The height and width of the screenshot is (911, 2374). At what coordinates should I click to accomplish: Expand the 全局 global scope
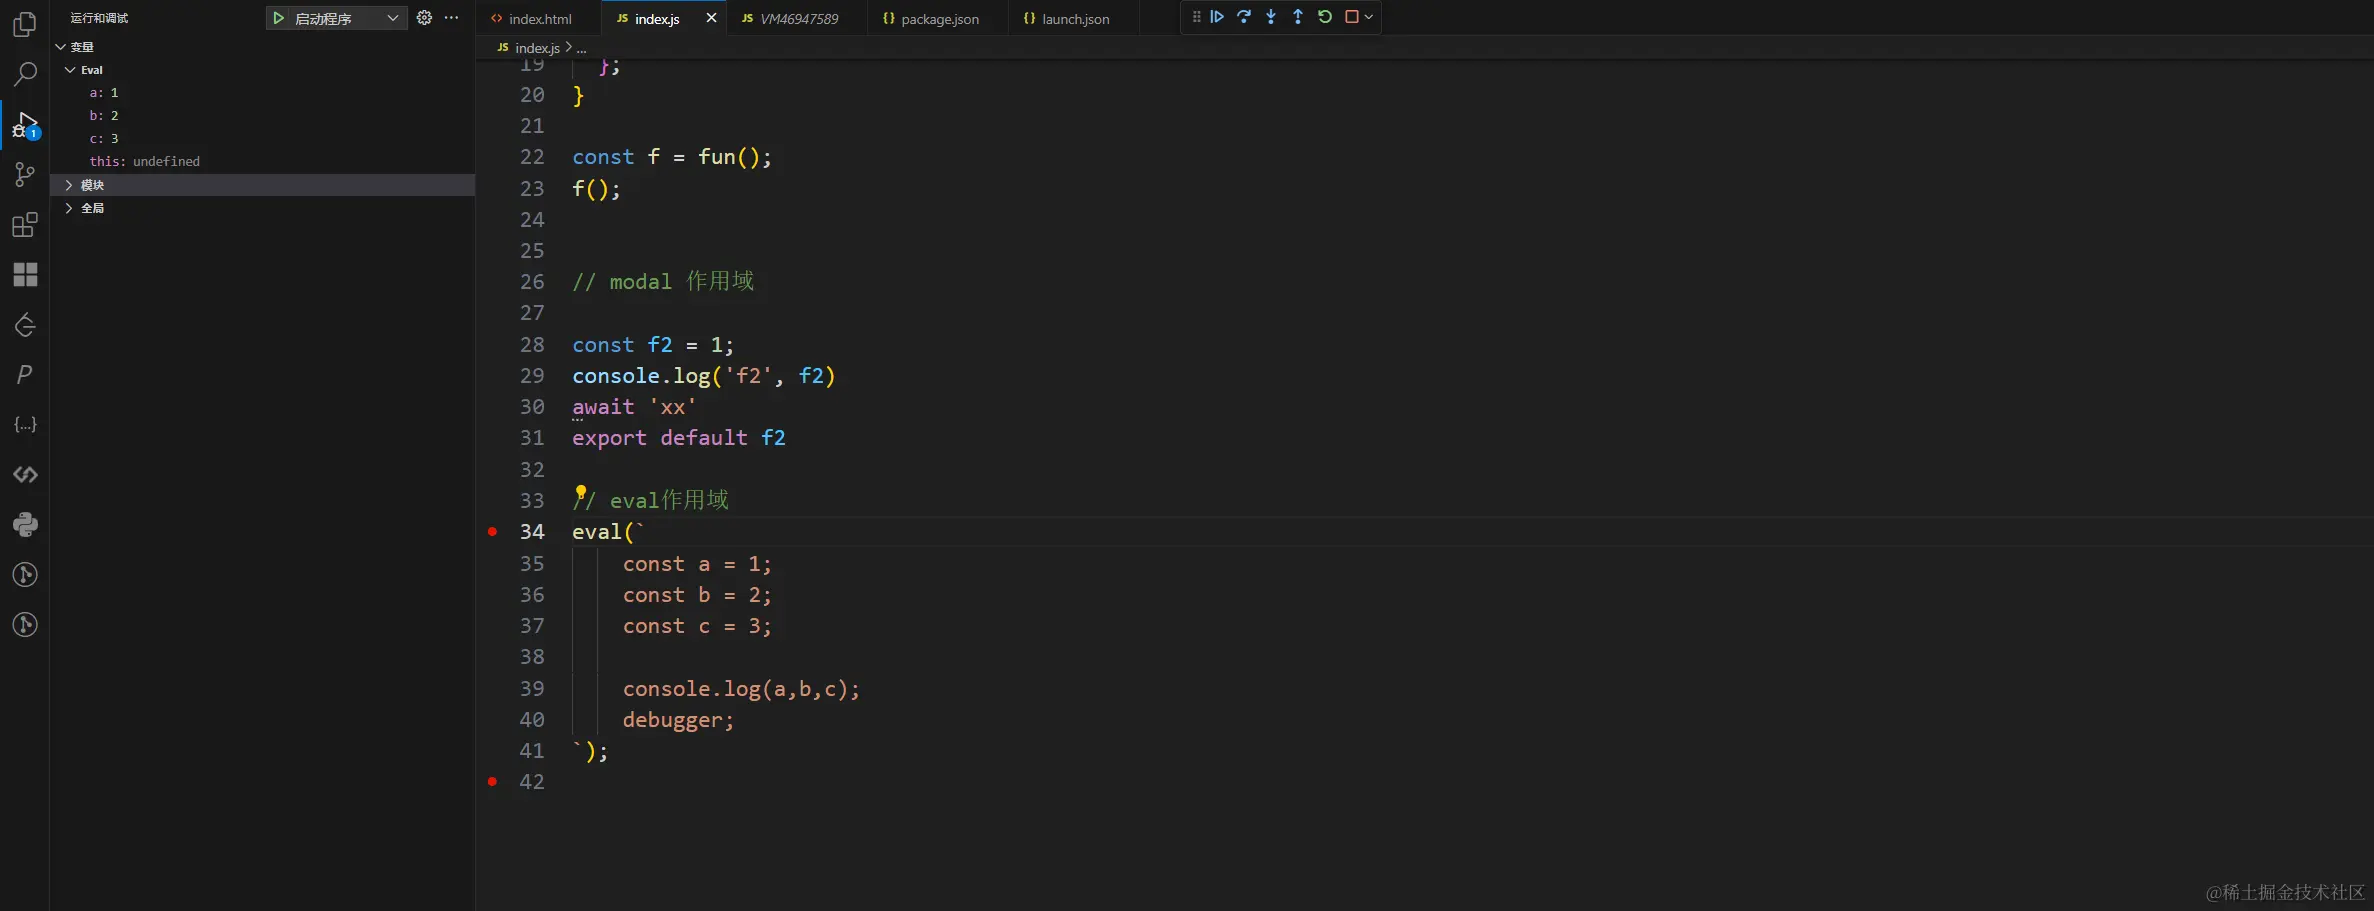tap(69, 208)
